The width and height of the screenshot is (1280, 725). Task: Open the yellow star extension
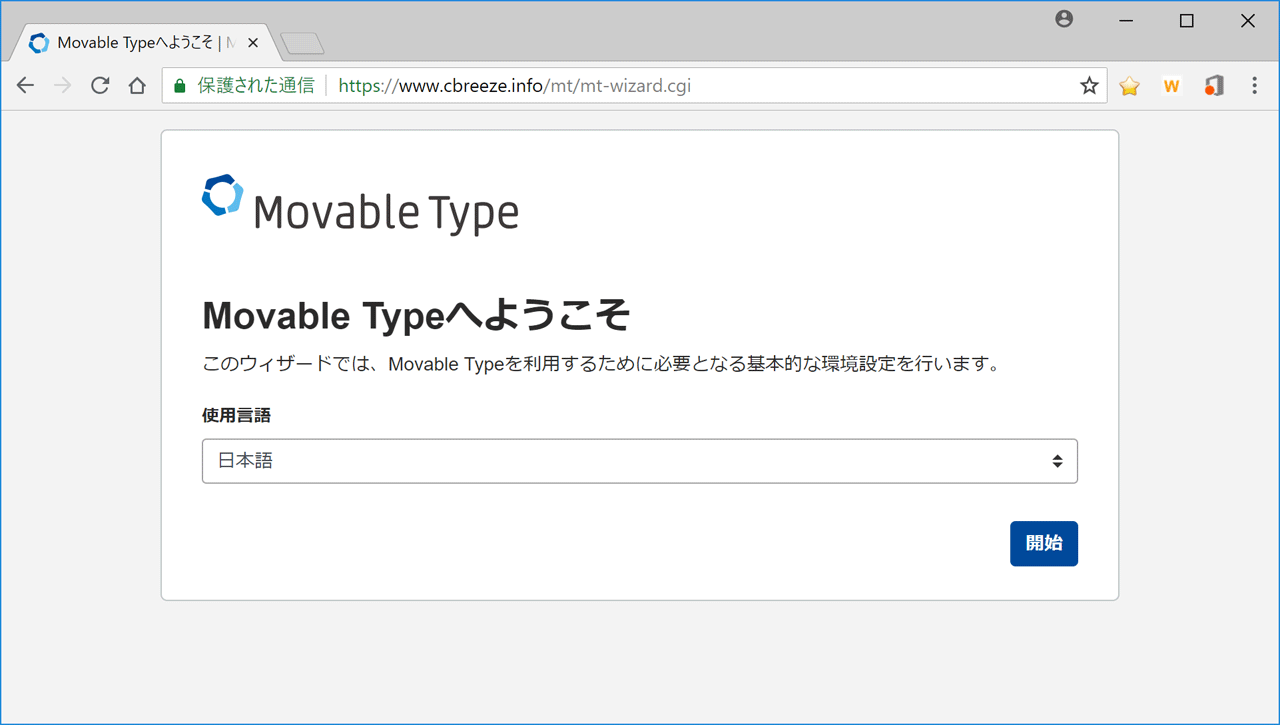[x=1130, y=86]
